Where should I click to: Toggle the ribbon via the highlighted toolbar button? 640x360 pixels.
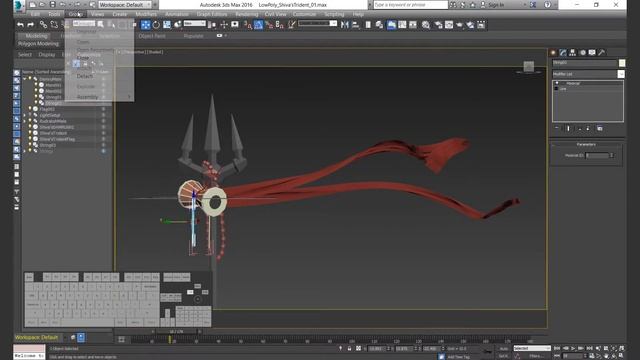(x=391, y=25)
